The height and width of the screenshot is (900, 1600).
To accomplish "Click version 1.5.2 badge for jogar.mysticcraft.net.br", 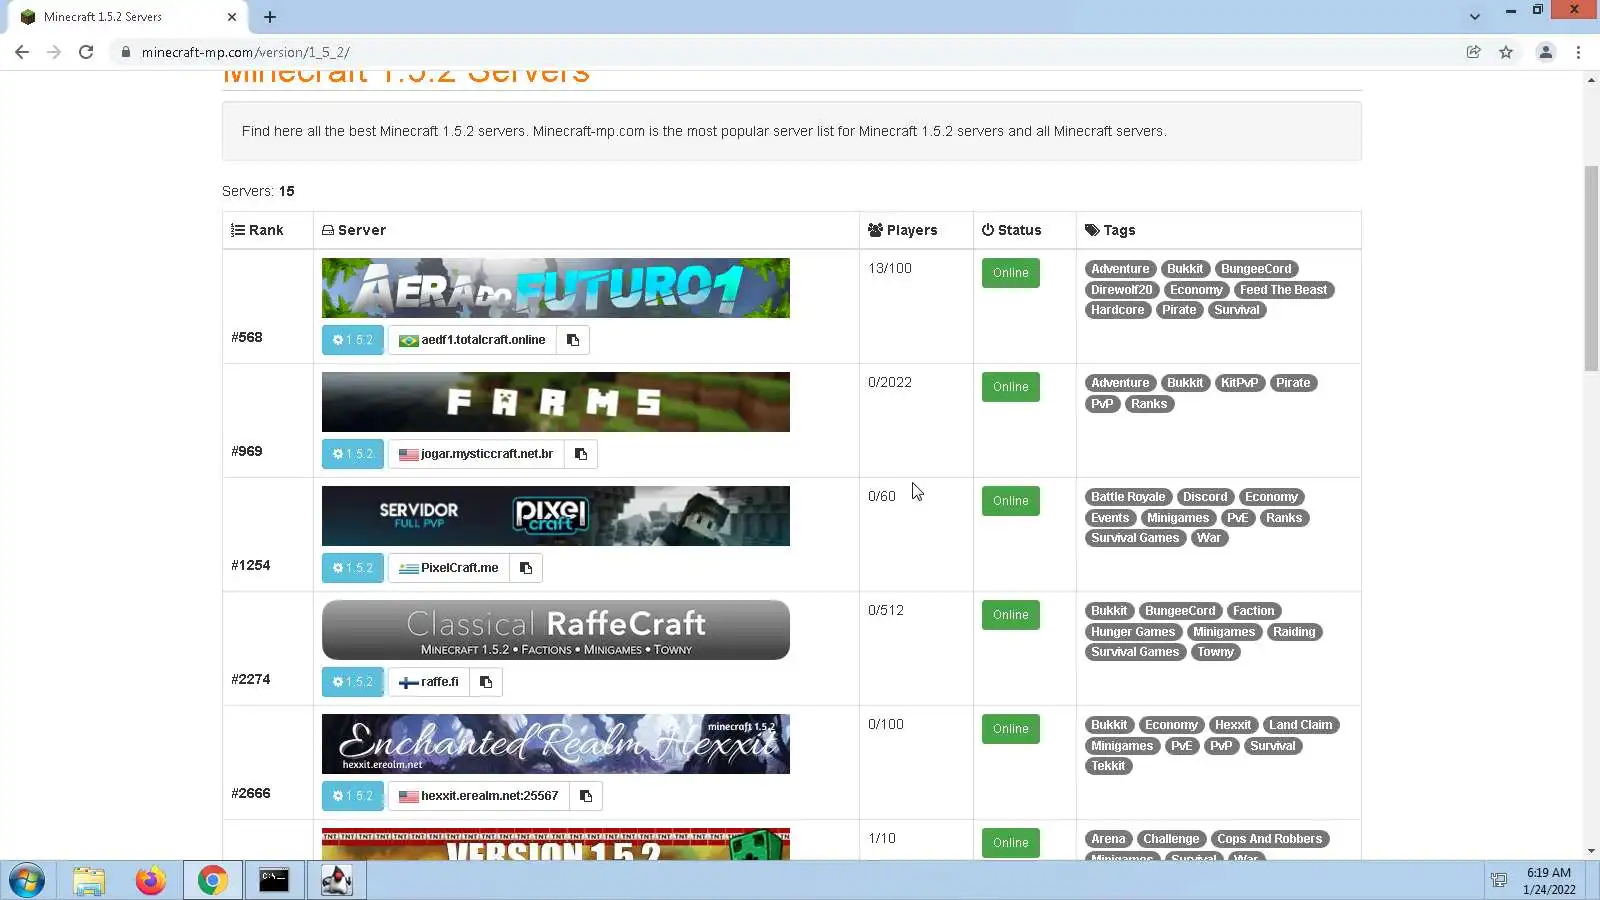I will point(353,454).
